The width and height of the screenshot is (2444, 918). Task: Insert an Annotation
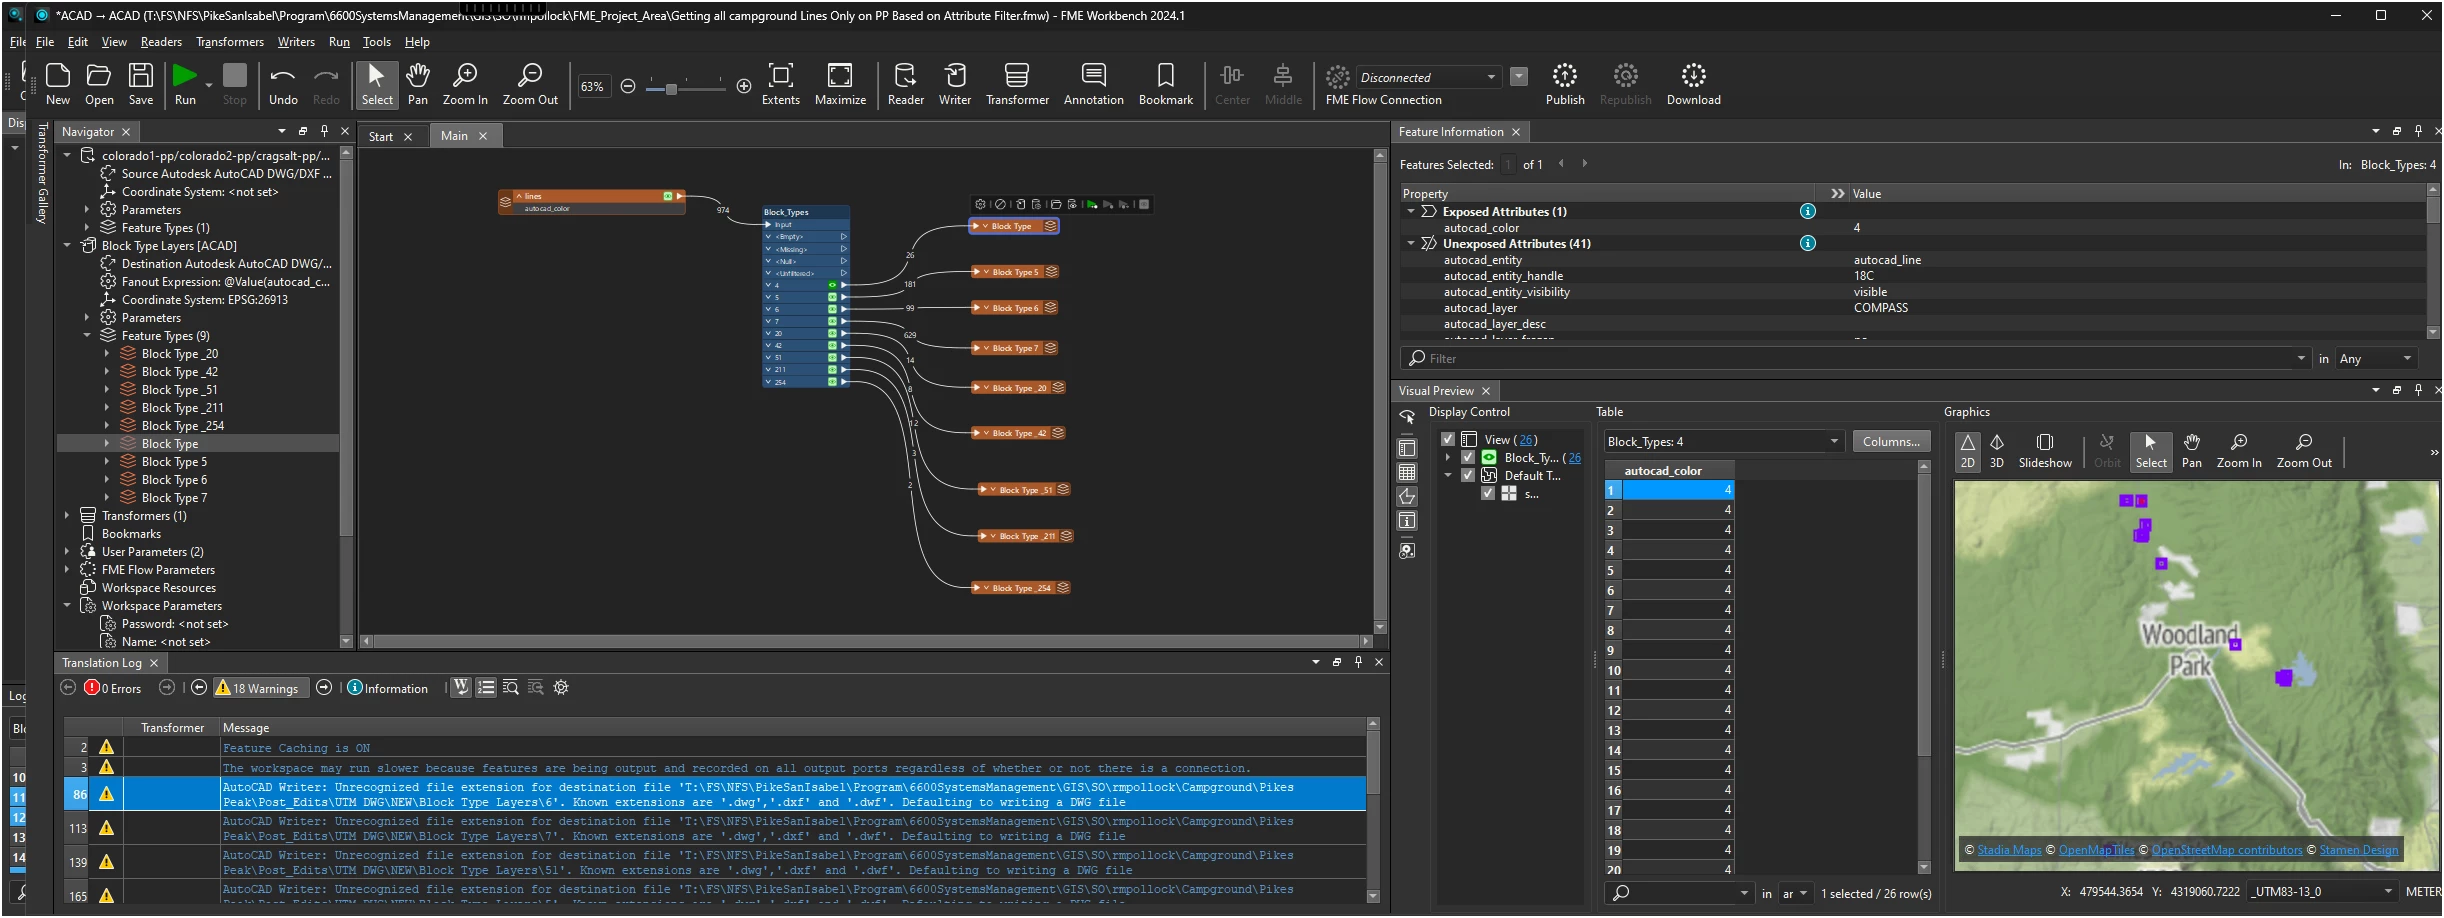click(x=1093, y=84)
